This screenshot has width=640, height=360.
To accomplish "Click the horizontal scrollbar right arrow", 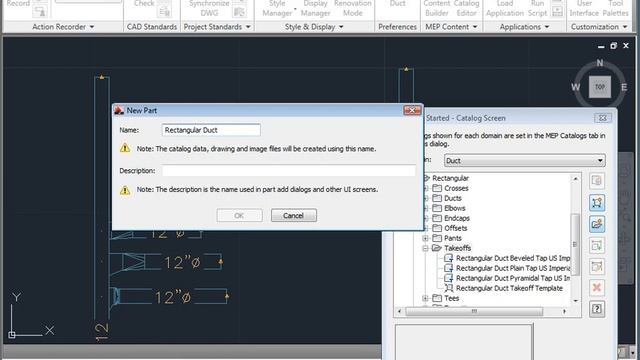I will click(564, 311).
